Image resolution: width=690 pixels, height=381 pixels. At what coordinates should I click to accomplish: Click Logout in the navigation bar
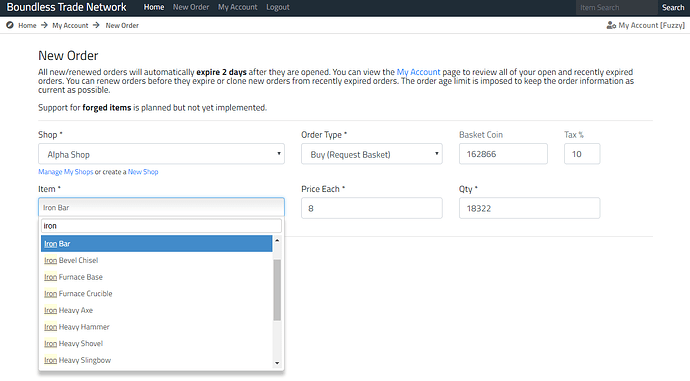(x=278, y=7)
